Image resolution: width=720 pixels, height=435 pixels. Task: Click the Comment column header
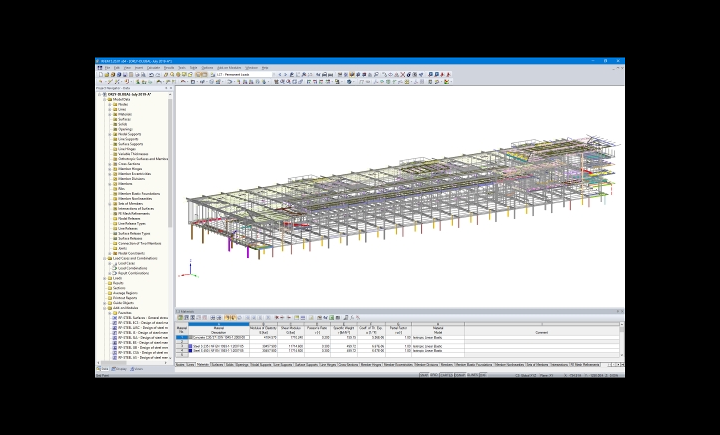[x=542, y=331]
